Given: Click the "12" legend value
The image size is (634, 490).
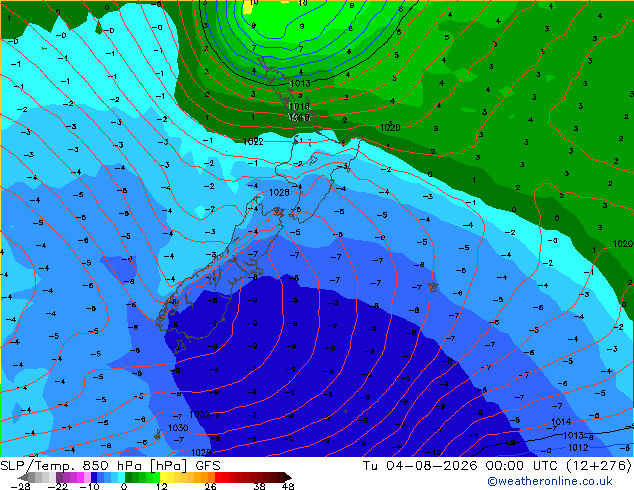Looking at the screenshot, I should [162, 486].
